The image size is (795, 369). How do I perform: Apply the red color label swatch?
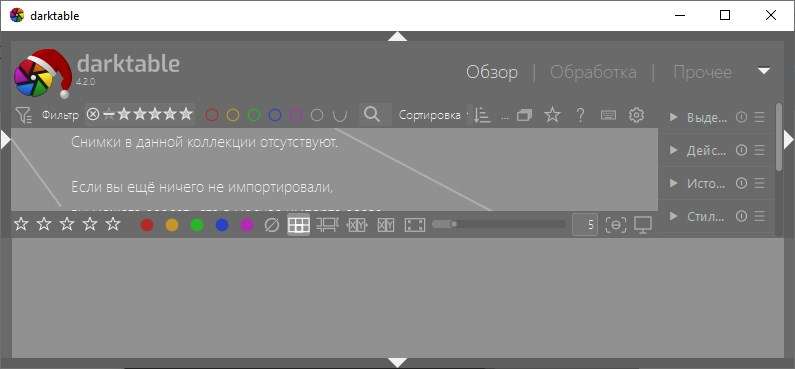[x=147, y=225]
